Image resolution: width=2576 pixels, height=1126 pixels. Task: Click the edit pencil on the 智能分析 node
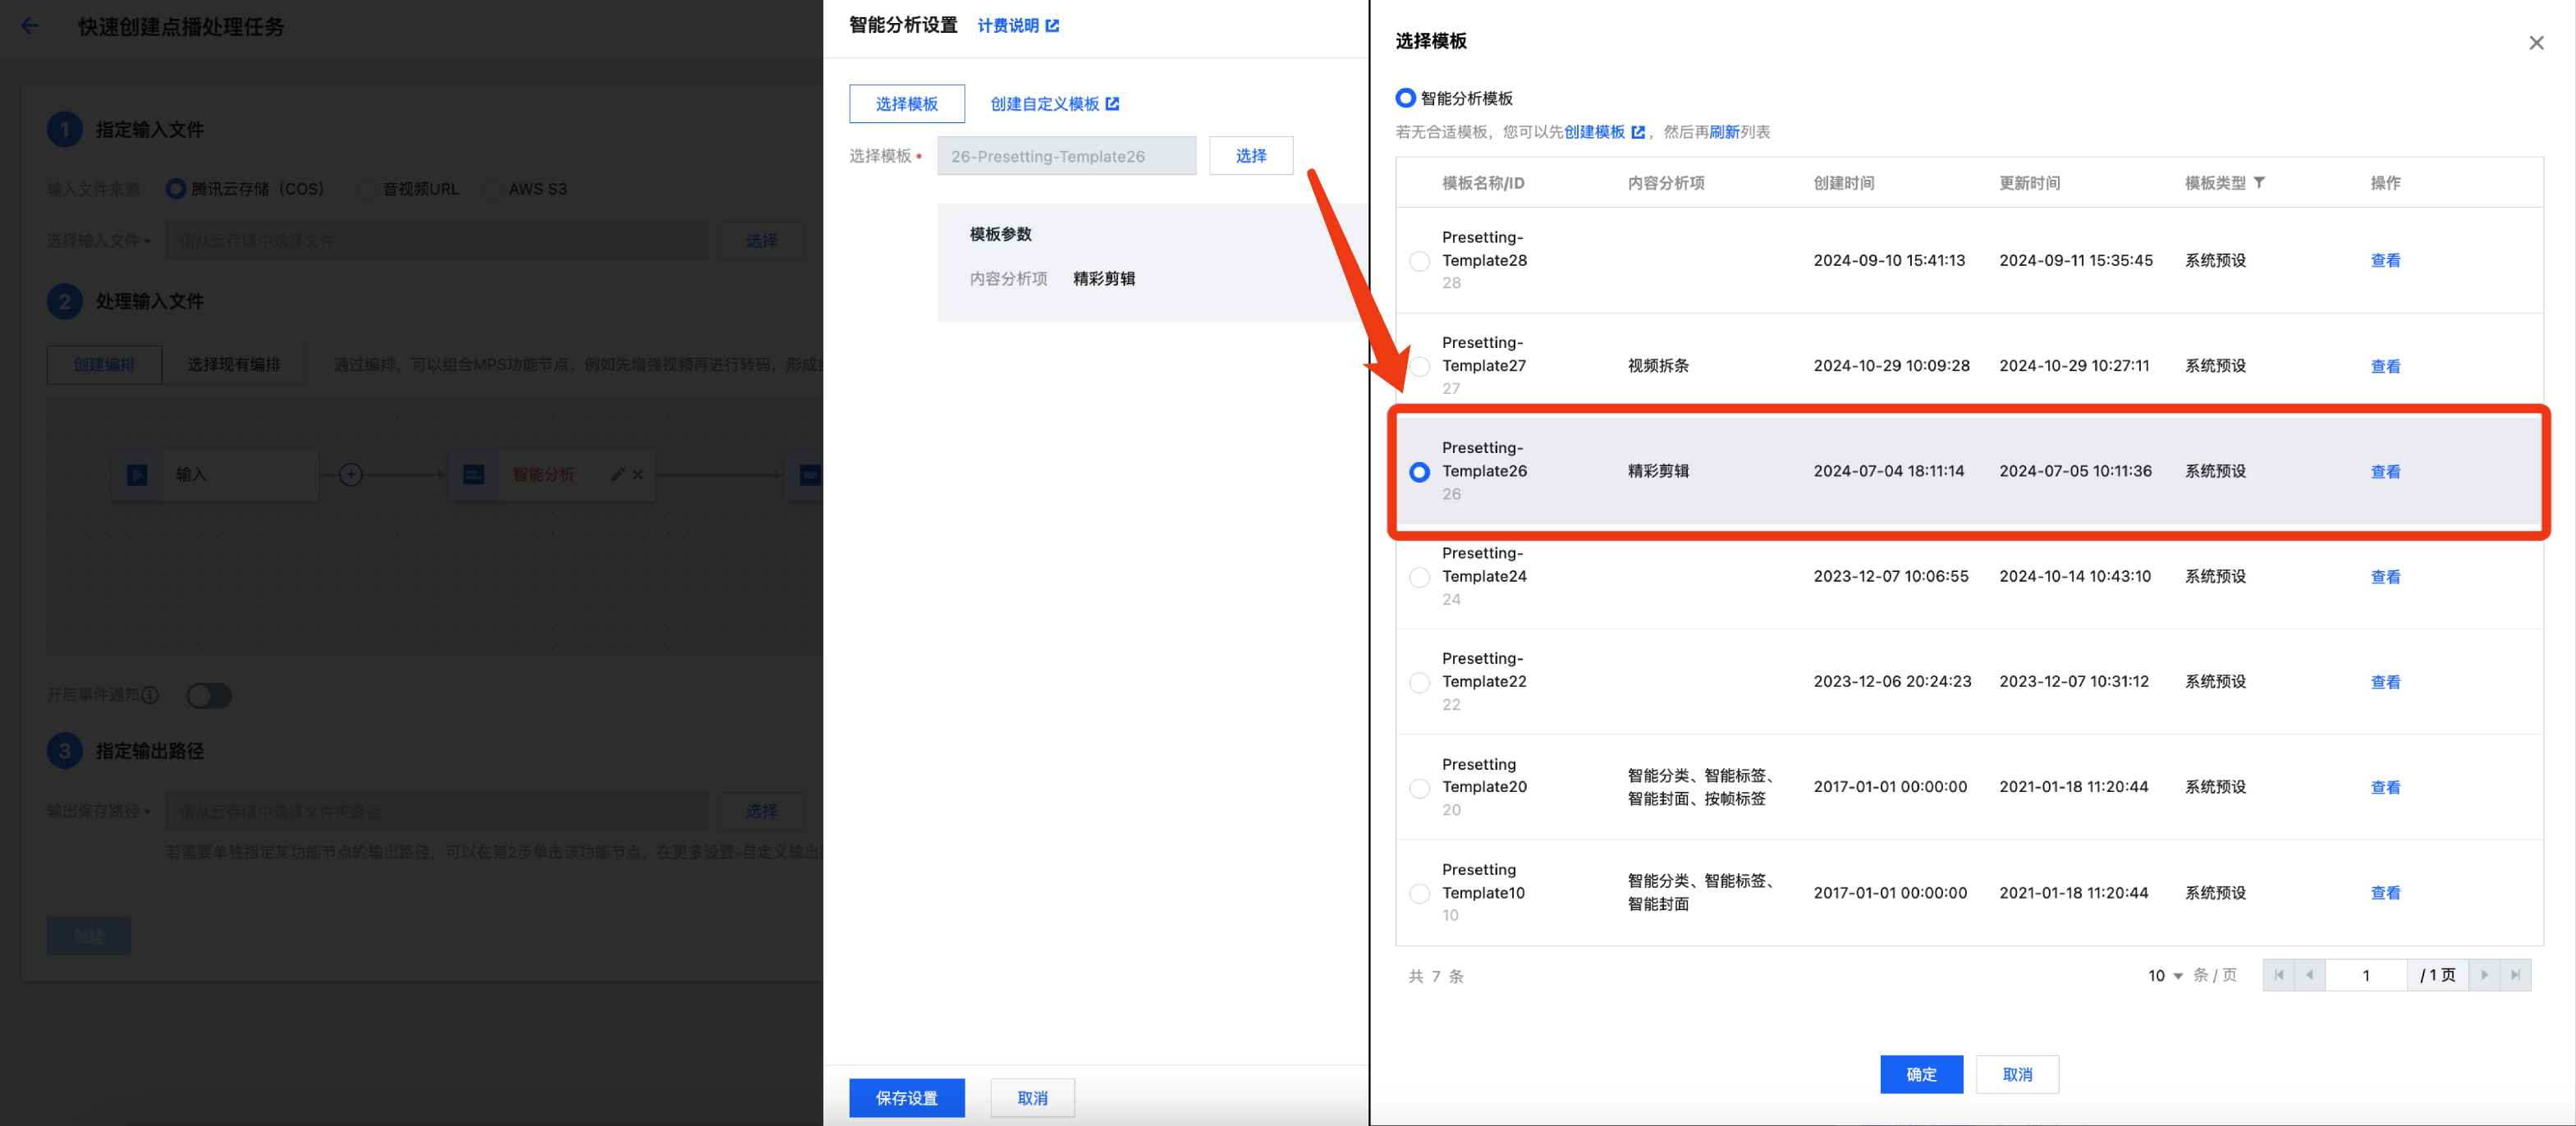[x=617, y=475]
